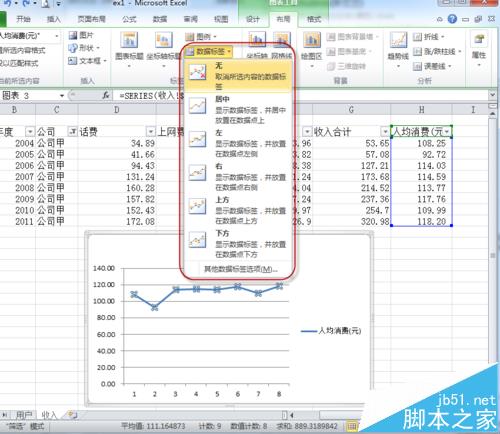Select column header D
The width and height of the screenshot is (500, 434).
(117, 109)
